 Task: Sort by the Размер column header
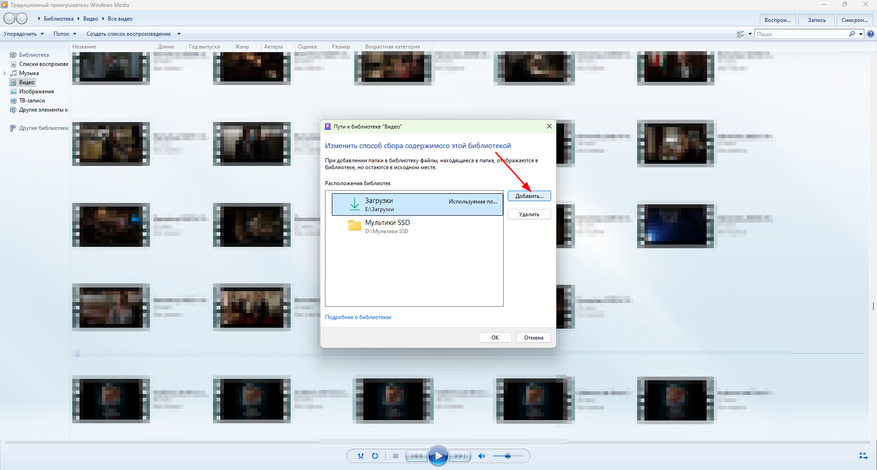point(341,47)
